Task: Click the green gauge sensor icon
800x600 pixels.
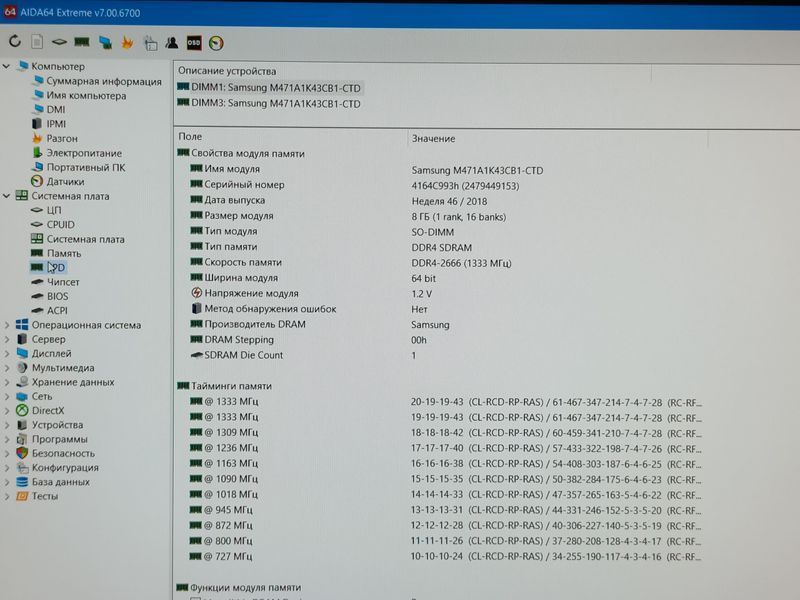Action: pos(216,43)
